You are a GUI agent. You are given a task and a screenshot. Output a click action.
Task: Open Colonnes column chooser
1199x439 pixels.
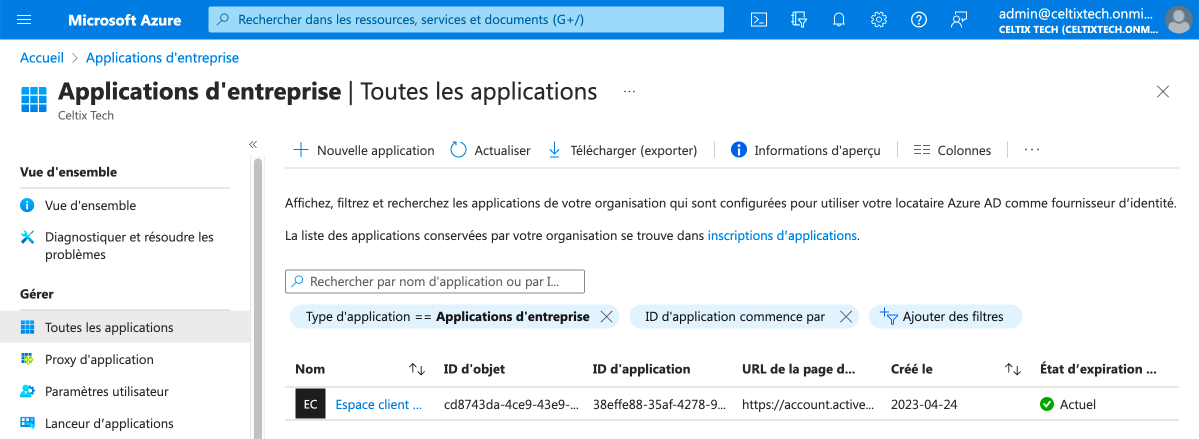(952, 150)
